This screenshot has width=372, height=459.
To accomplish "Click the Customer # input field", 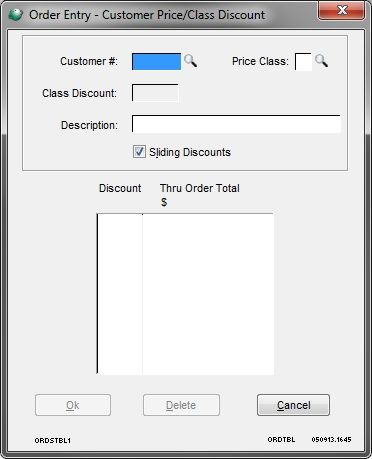I will [156, 62].
